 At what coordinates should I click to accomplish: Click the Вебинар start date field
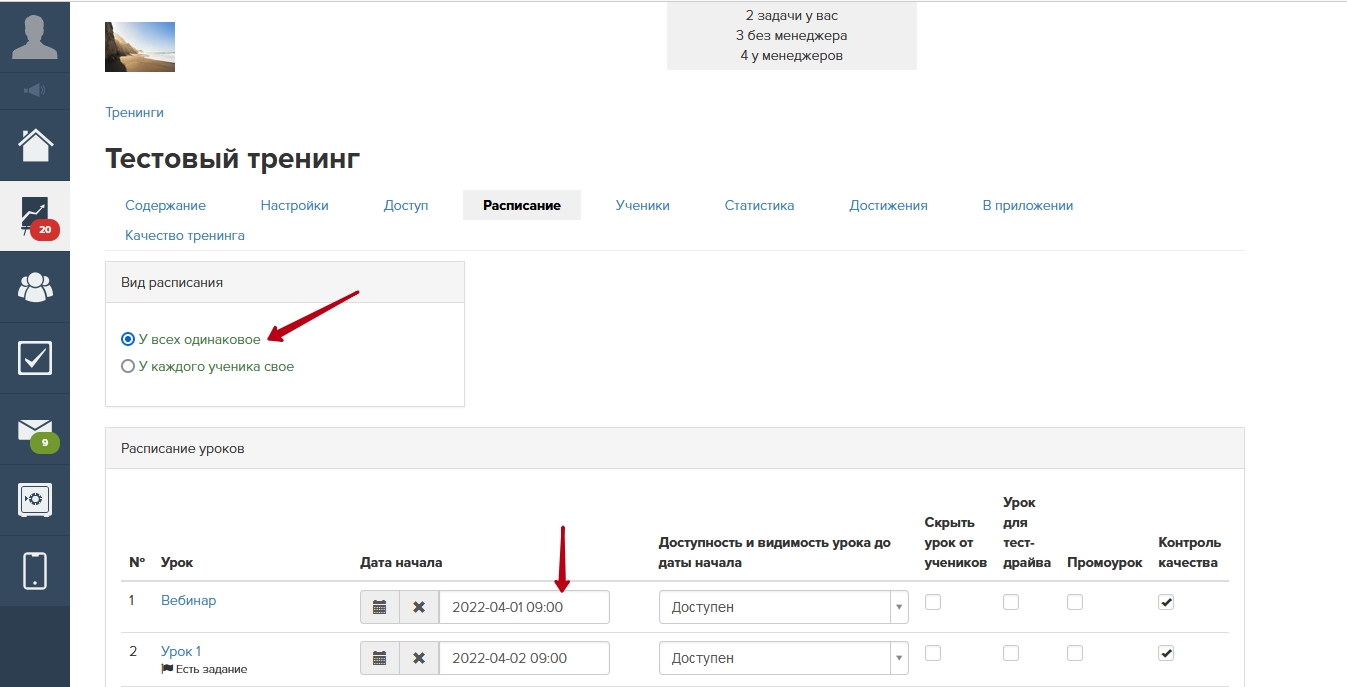pyautogui.click(x=524, y=607)
